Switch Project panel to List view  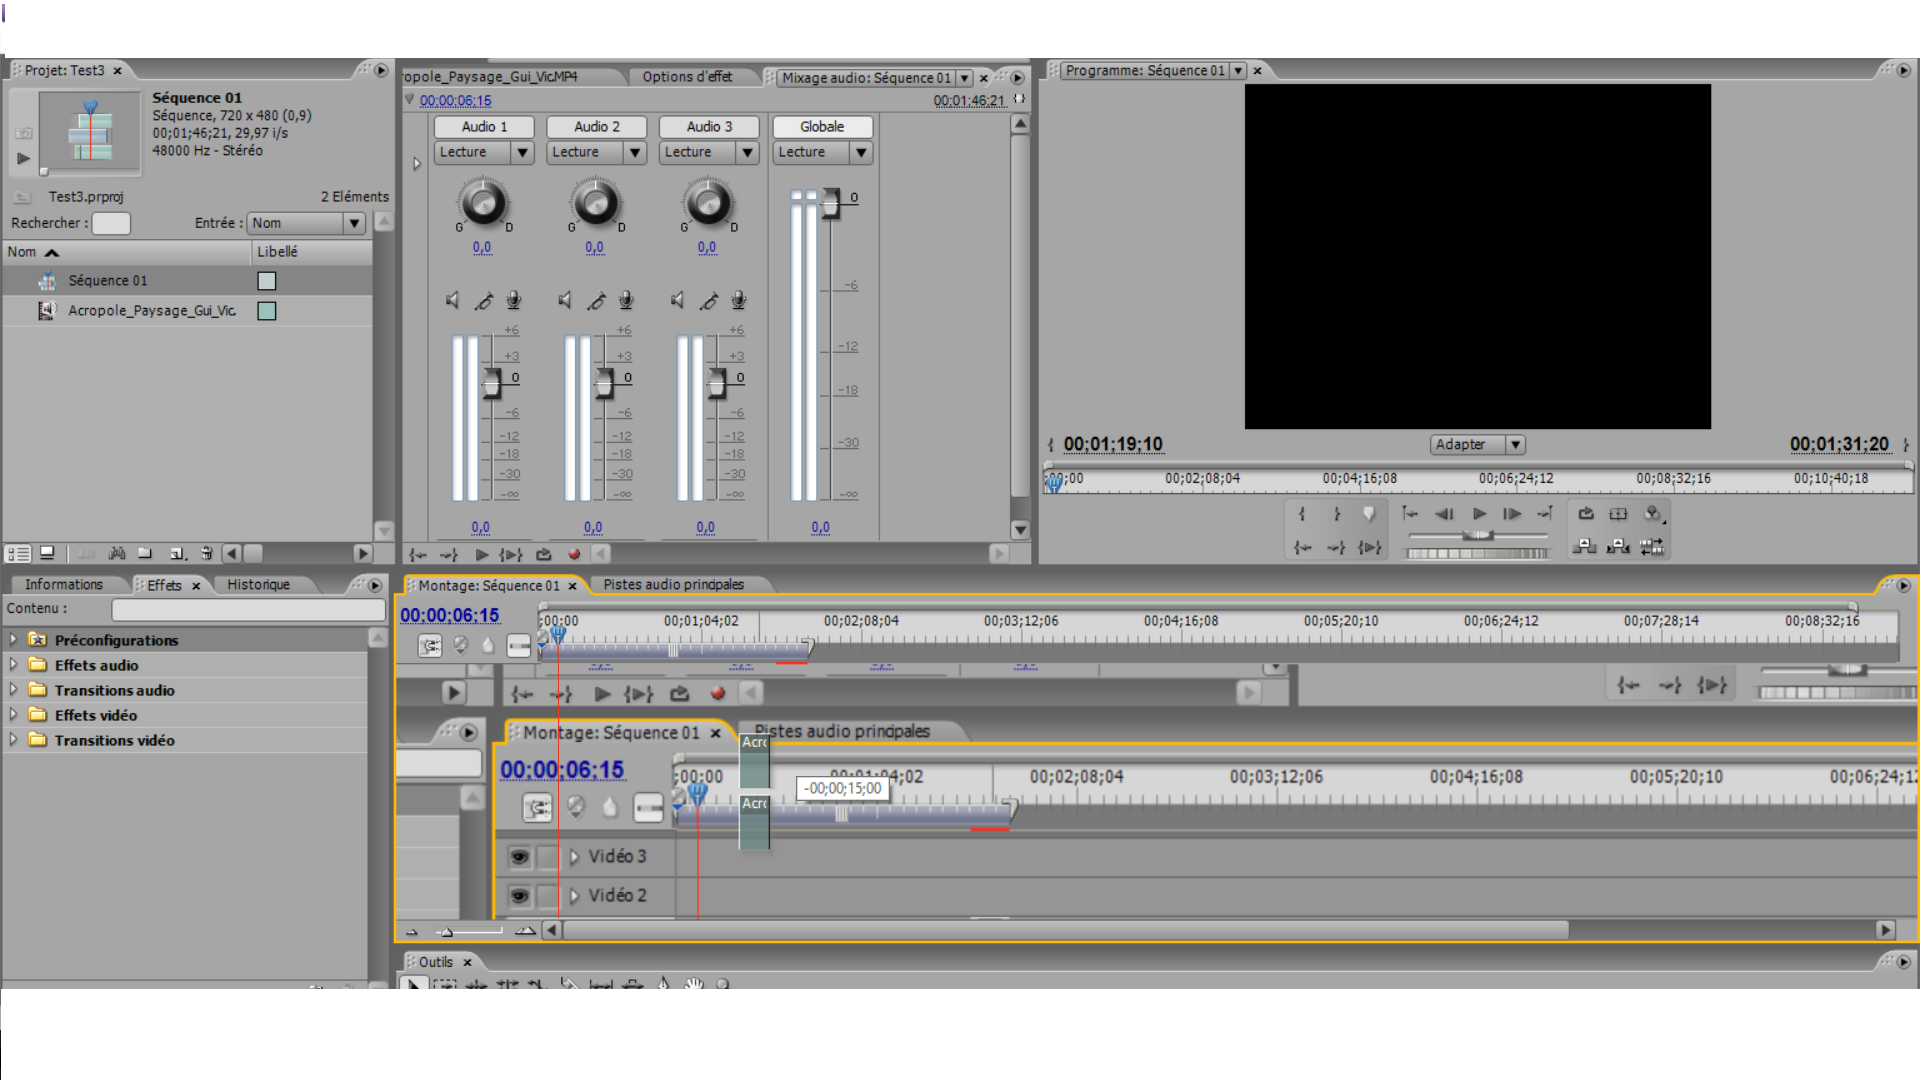pos(18,553)
